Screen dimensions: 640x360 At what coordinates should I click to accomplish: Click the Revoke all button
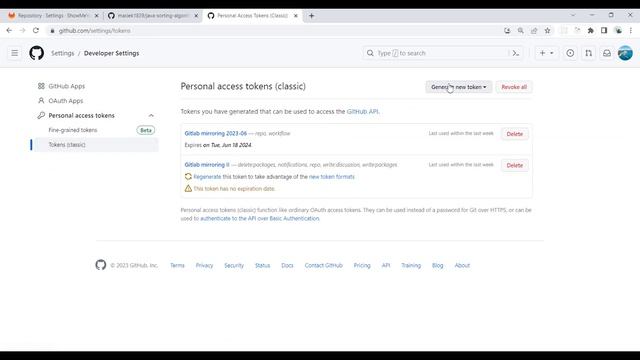click(x=514, y=87)
